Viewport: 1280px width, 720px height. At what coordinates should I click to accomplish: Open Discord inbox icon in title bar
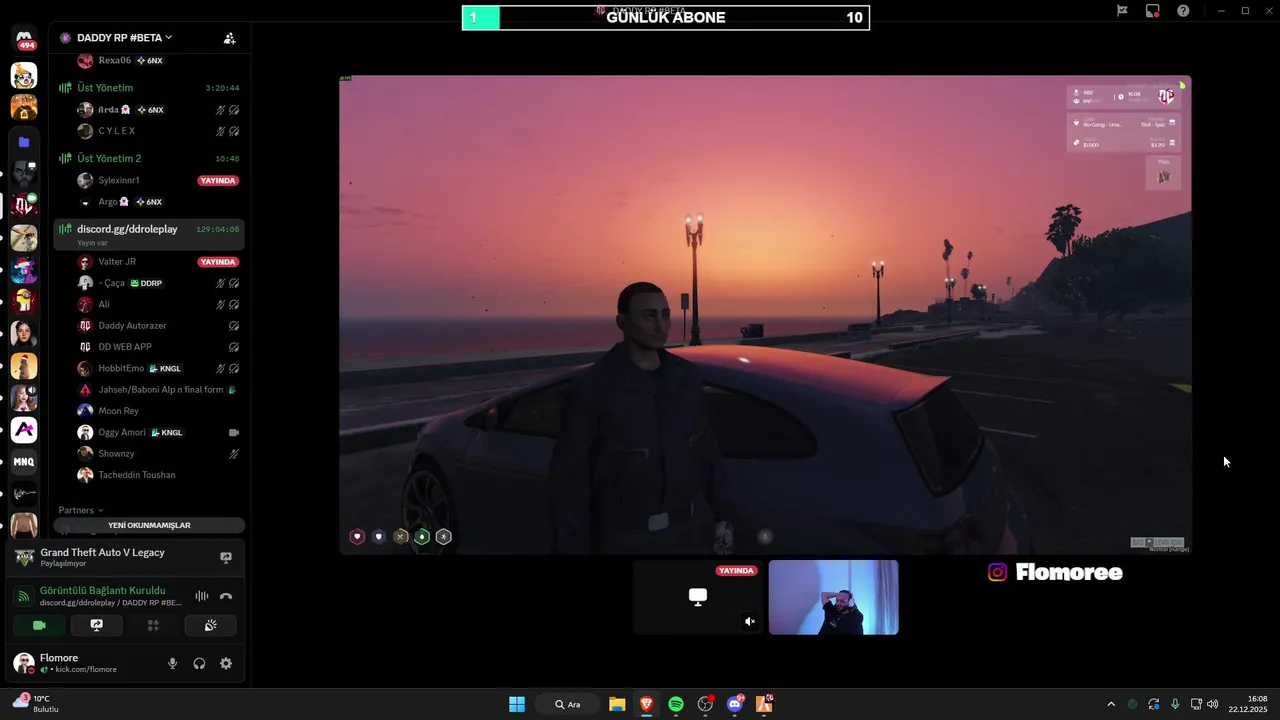[1153, 11]
